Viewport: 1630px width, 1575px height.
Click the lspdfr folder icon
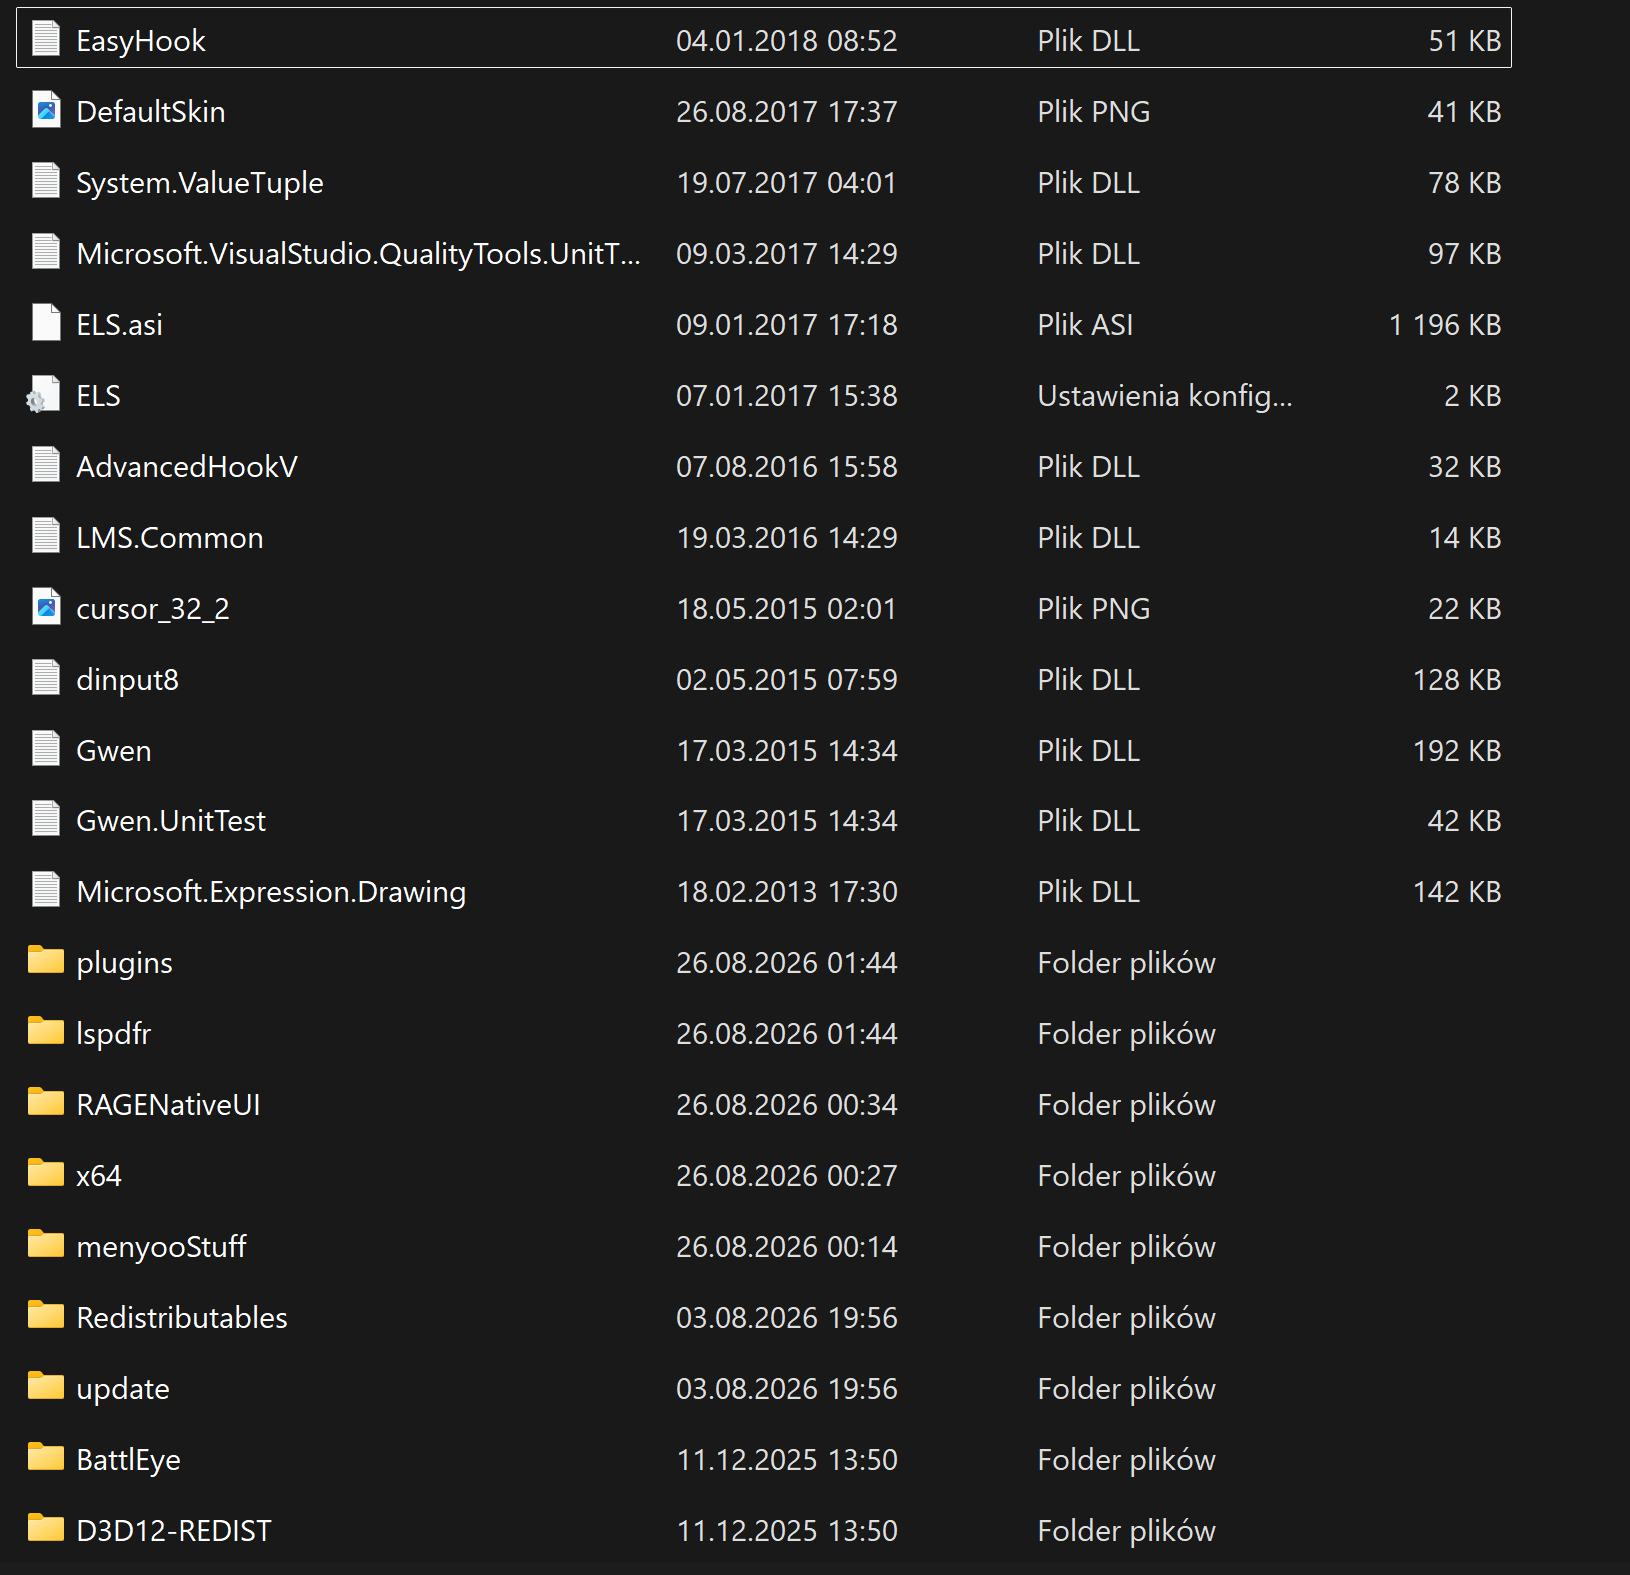pyautogui.click(x=46, y=1031)
